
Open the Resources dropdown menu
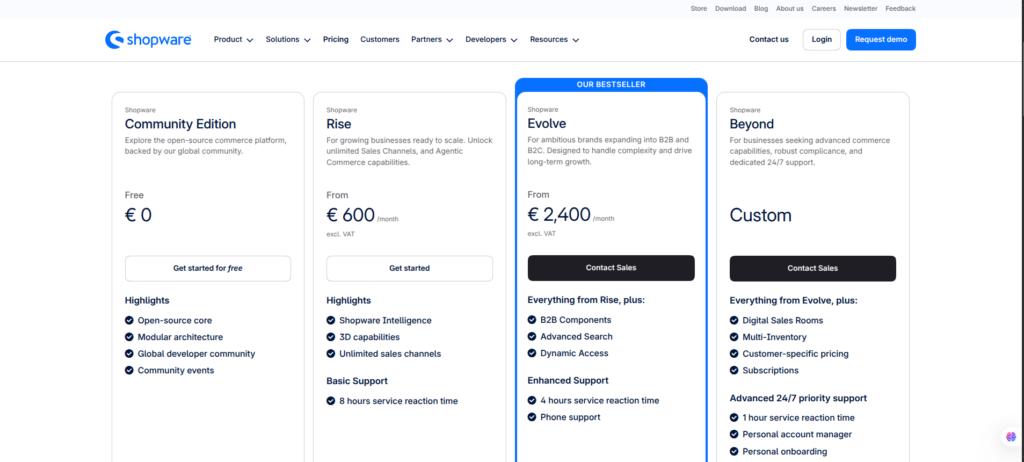(x=554, y=39)
